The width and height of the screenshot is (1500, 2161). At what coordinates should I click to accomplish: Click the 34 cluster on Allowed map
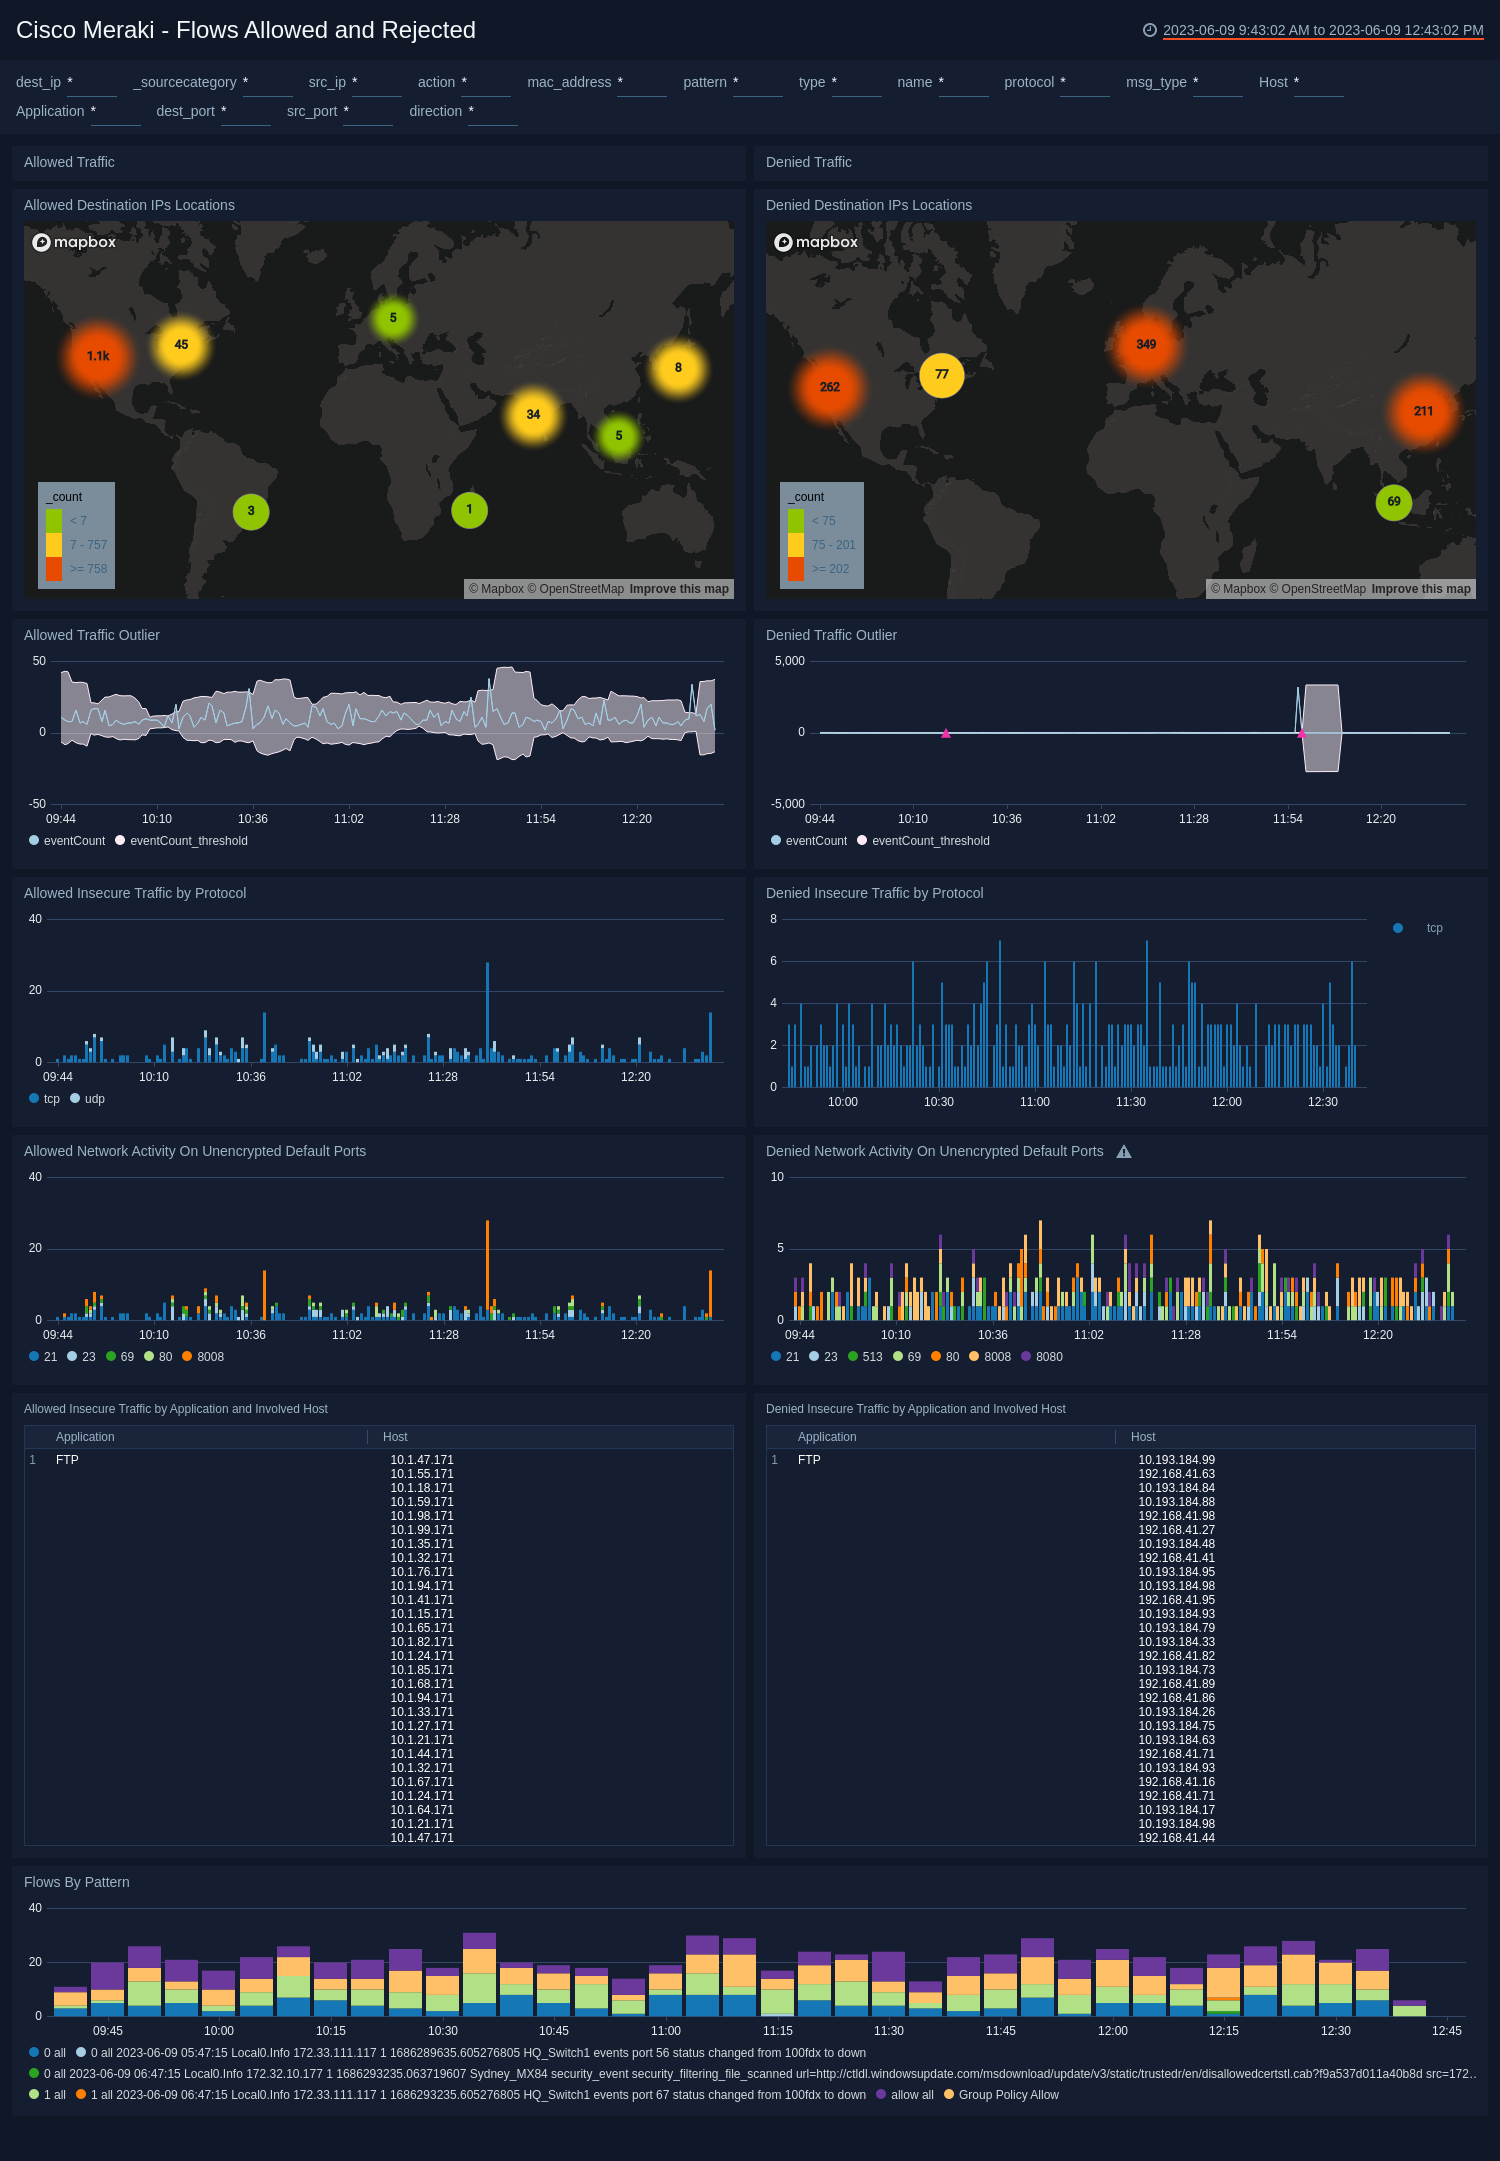pyautogui.click(x=533, y=414)
